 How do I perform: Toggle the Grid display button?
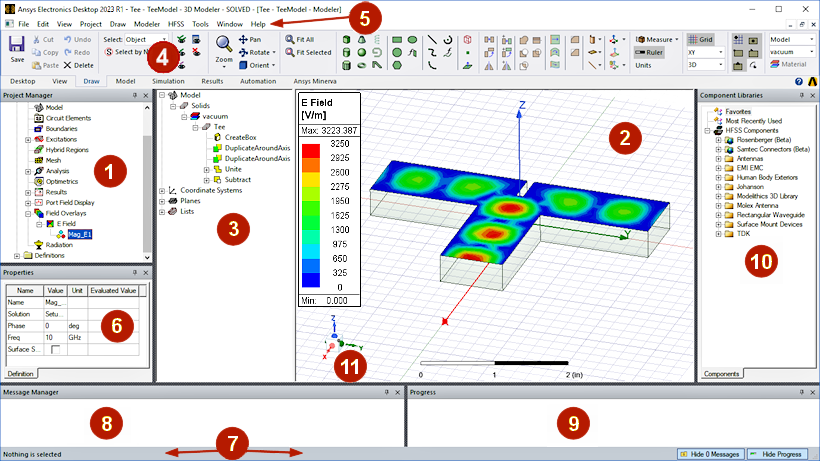(x=701, y=39)
